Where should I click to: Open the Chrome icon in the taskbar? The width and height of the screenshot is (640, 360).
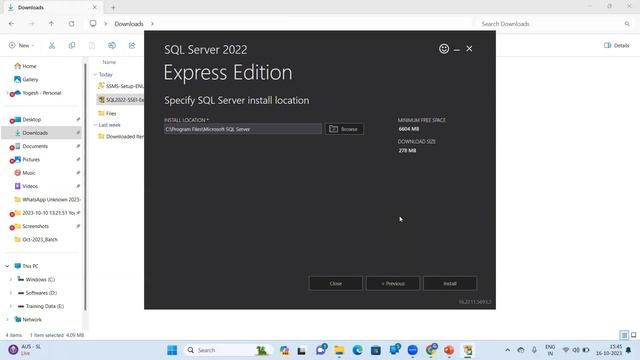[x=431, y=350]
